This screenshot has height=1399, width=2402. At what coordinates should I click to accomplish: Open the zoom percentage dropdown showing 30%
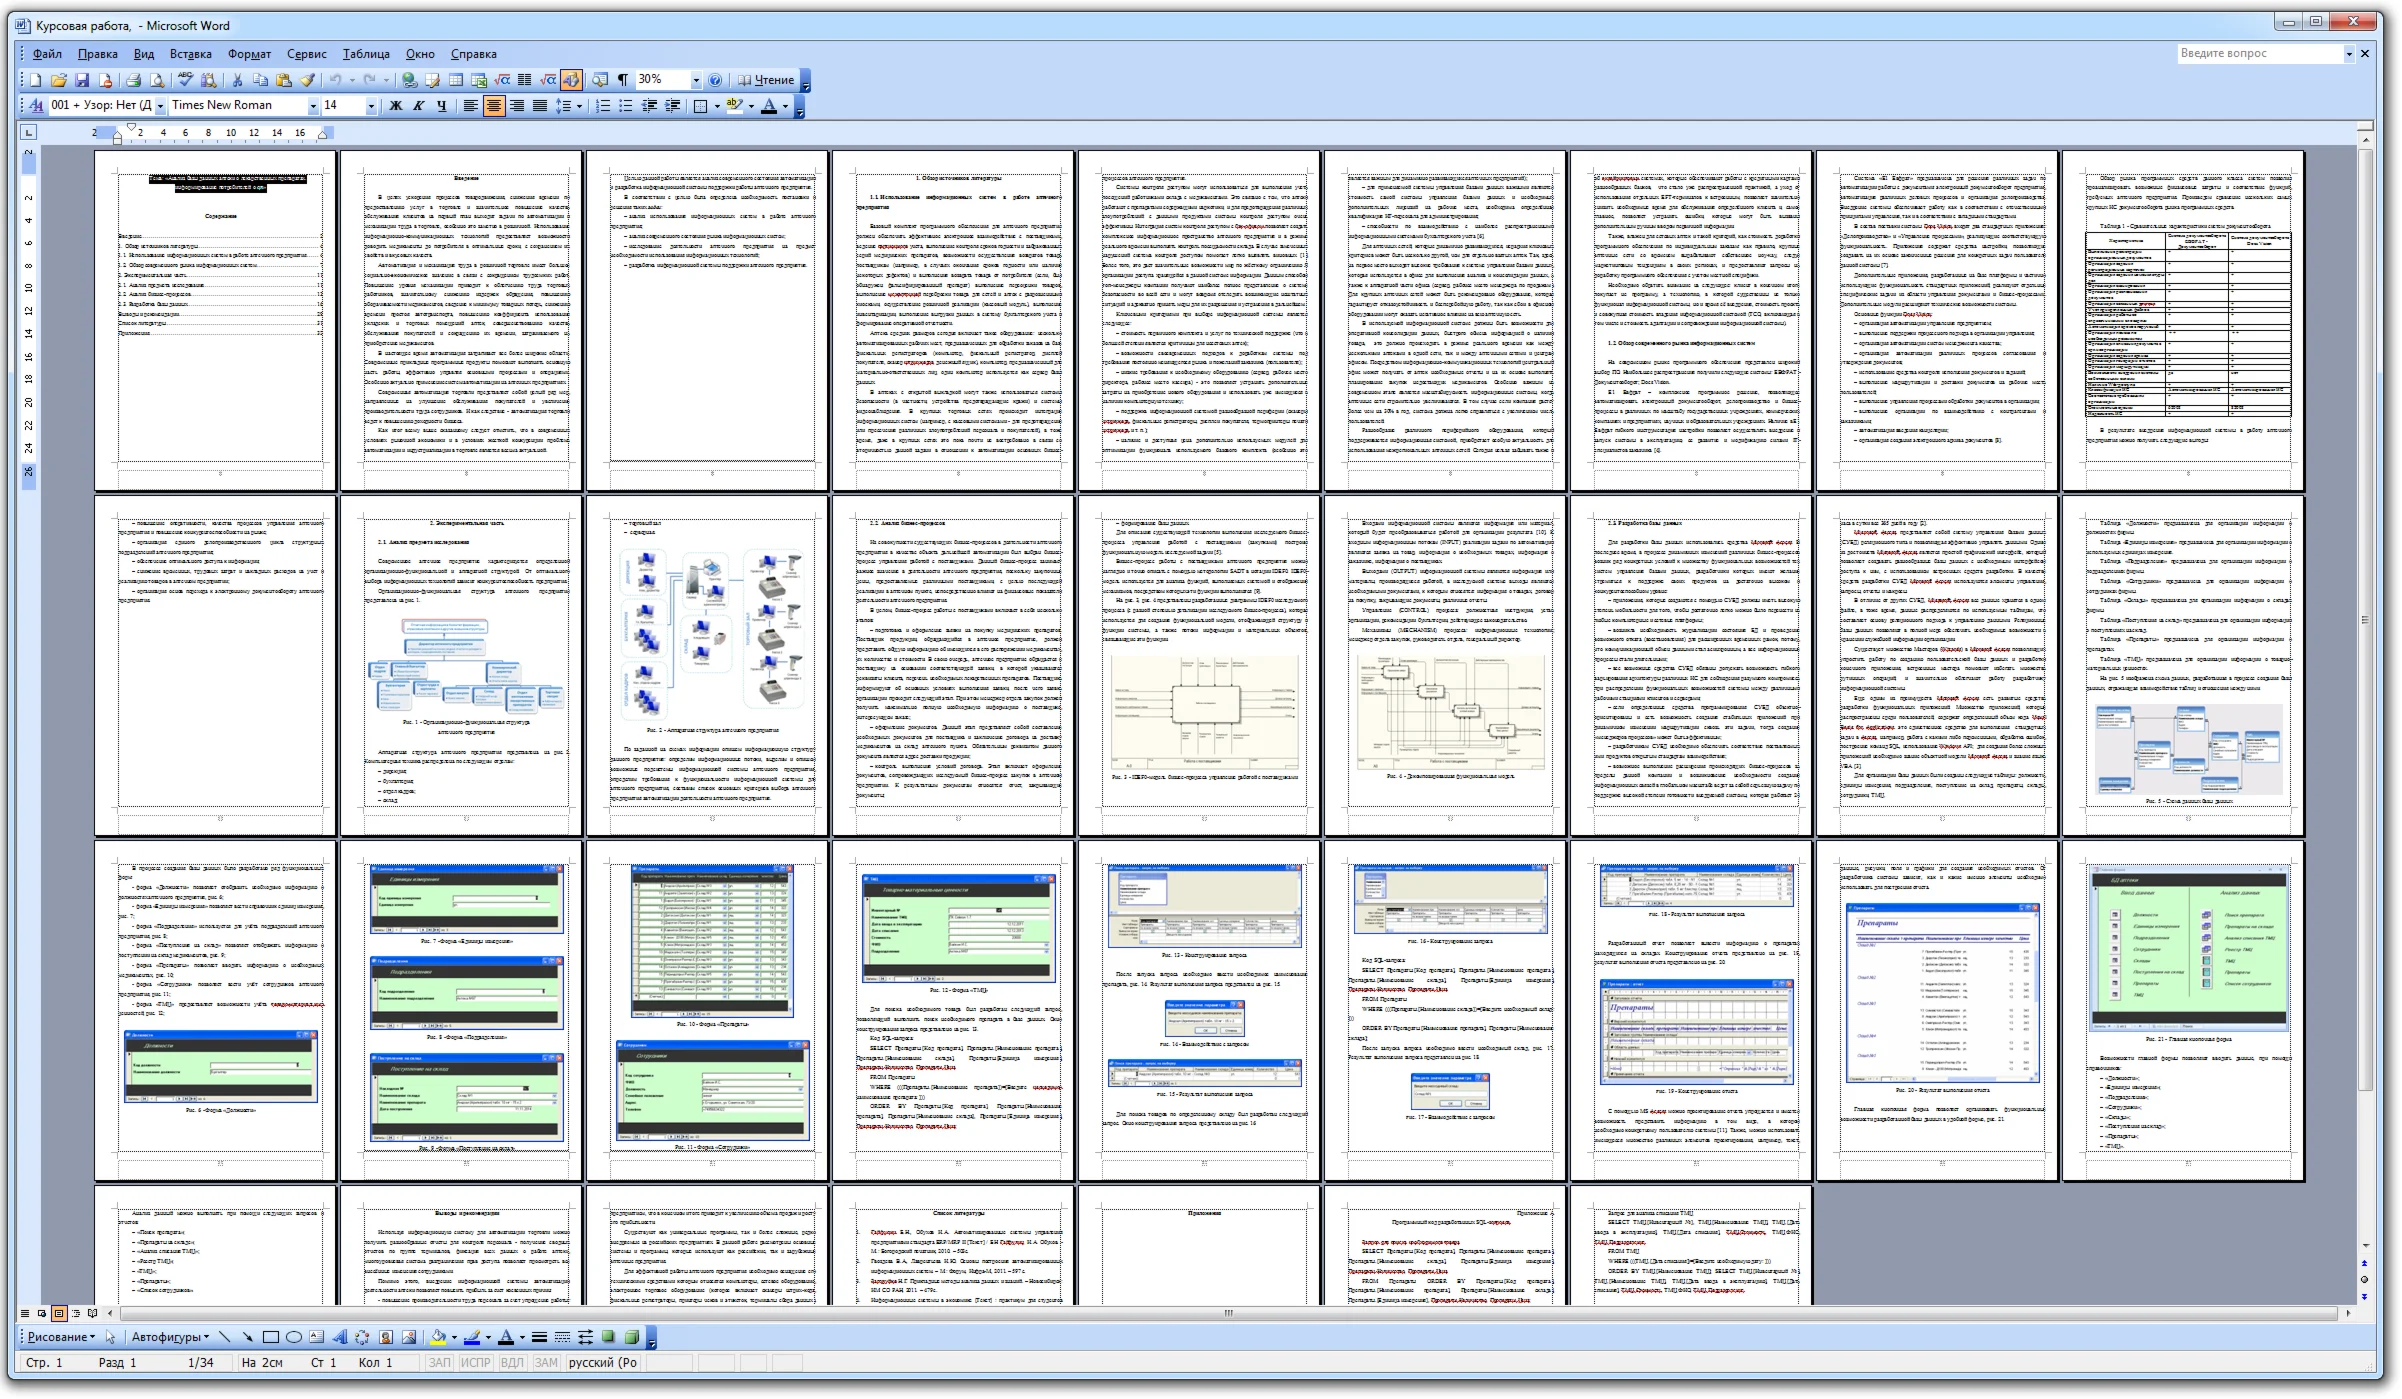click(x=696, y=80)
